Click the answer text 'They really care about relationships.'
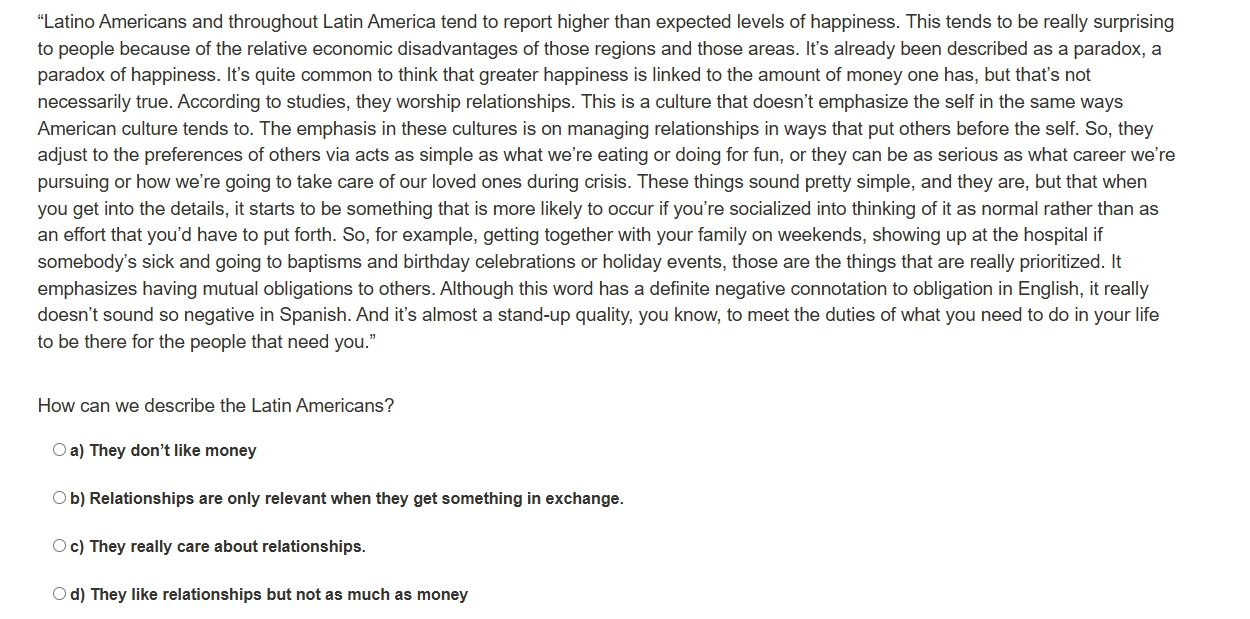This screenshot has width=1250, height=619. tap(228, 547)
